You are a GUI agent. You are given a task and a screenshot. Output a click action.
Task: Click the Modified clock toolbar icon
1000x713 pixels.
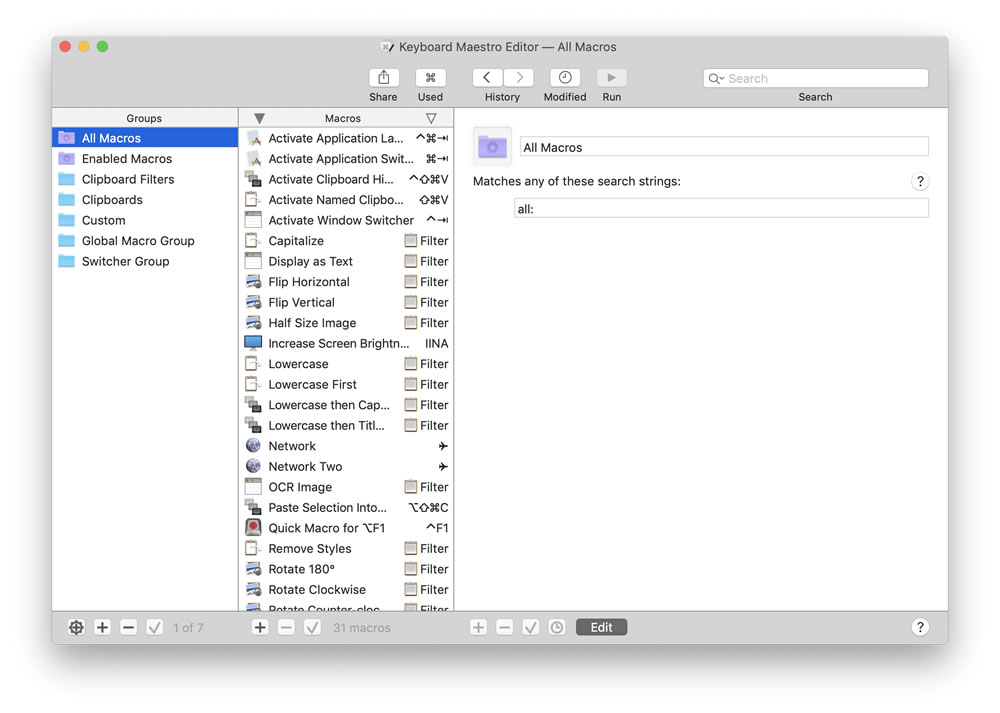pos(565,78)
